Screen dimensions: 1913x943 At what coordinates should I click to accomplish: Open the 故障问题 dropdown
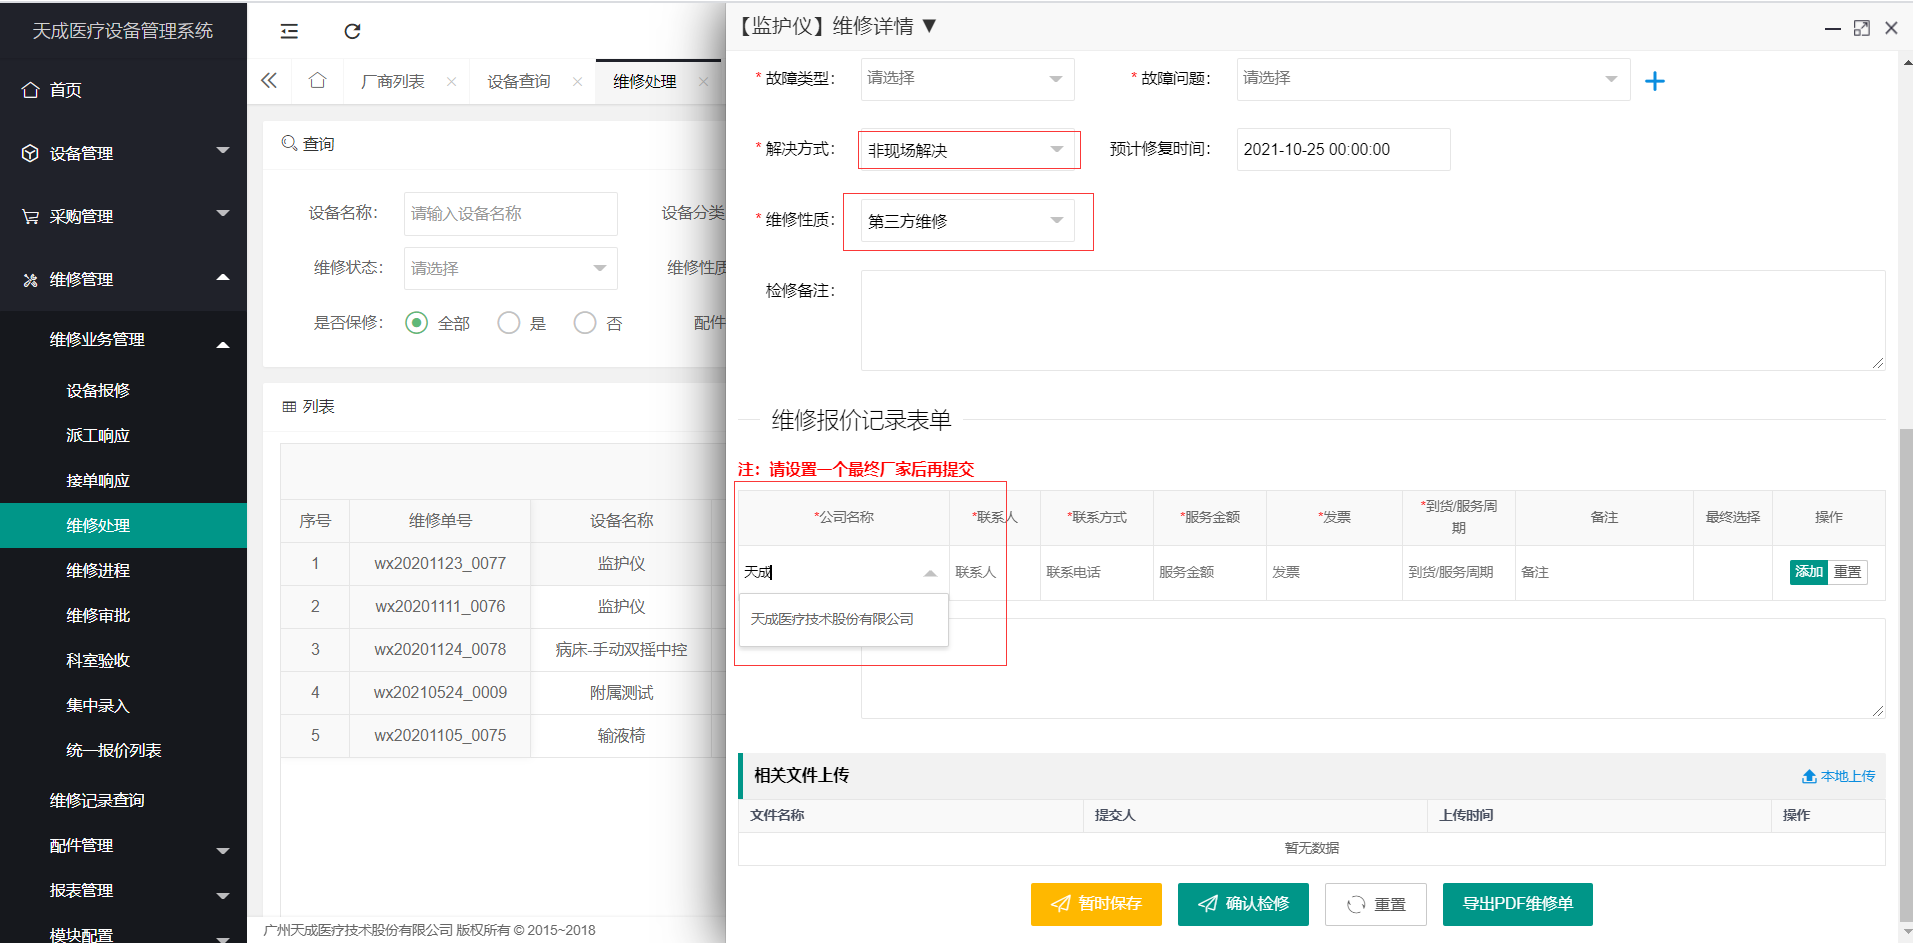(1433, 79)
